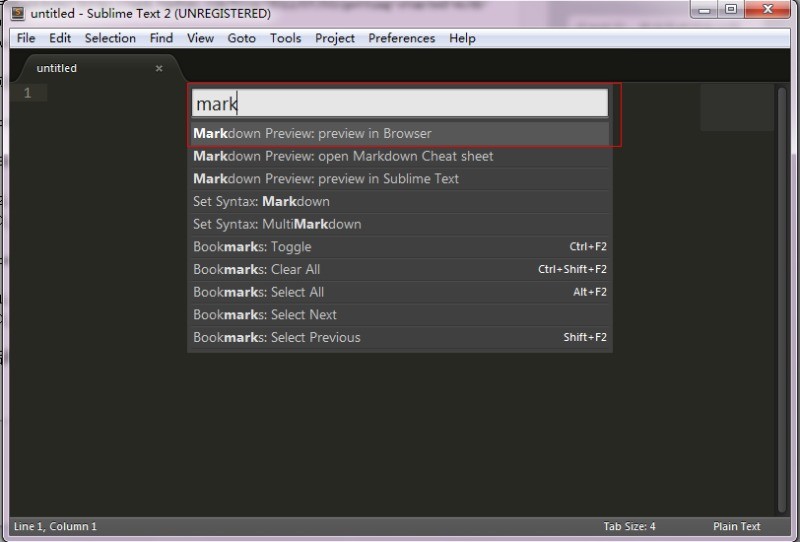Close the untitled tab

point(159,68)
